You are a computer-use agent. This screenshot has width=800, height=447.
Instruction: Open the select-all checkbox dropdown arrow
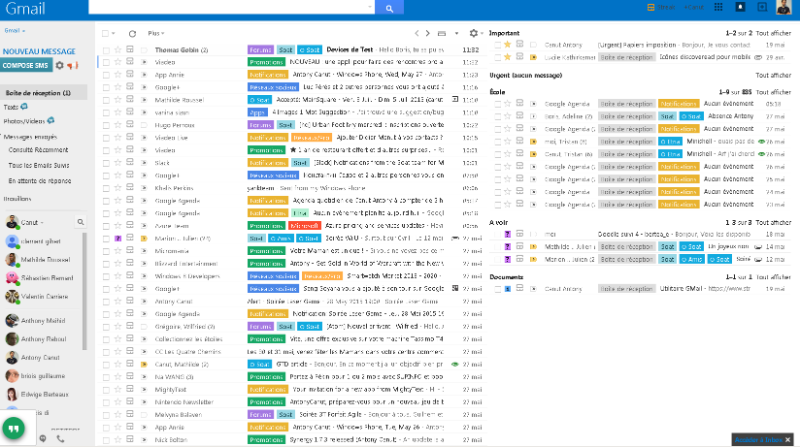coord(113,34)
